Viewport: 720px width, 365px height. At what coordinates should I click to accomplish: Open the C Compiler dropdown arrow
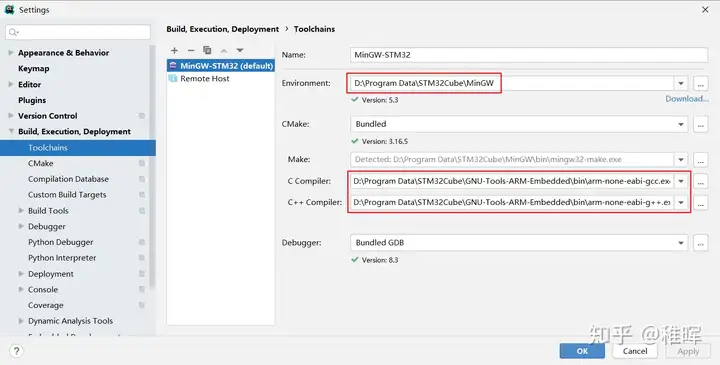[681, 181]
